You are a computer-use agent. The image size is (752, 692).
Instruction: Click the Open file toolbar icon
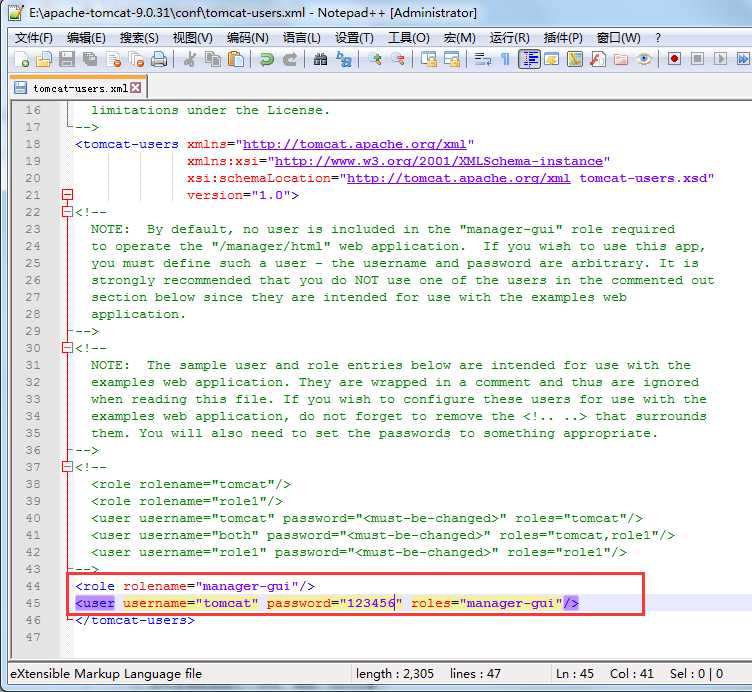(x=44, y=59)
